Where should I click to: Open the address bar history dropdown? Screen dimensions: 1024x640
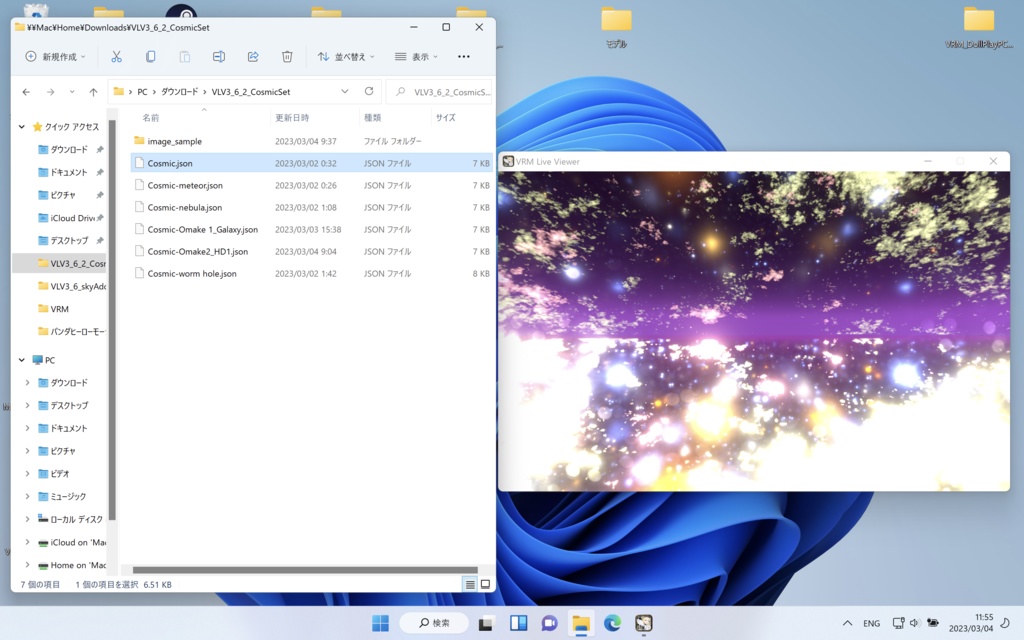point(345,91)
